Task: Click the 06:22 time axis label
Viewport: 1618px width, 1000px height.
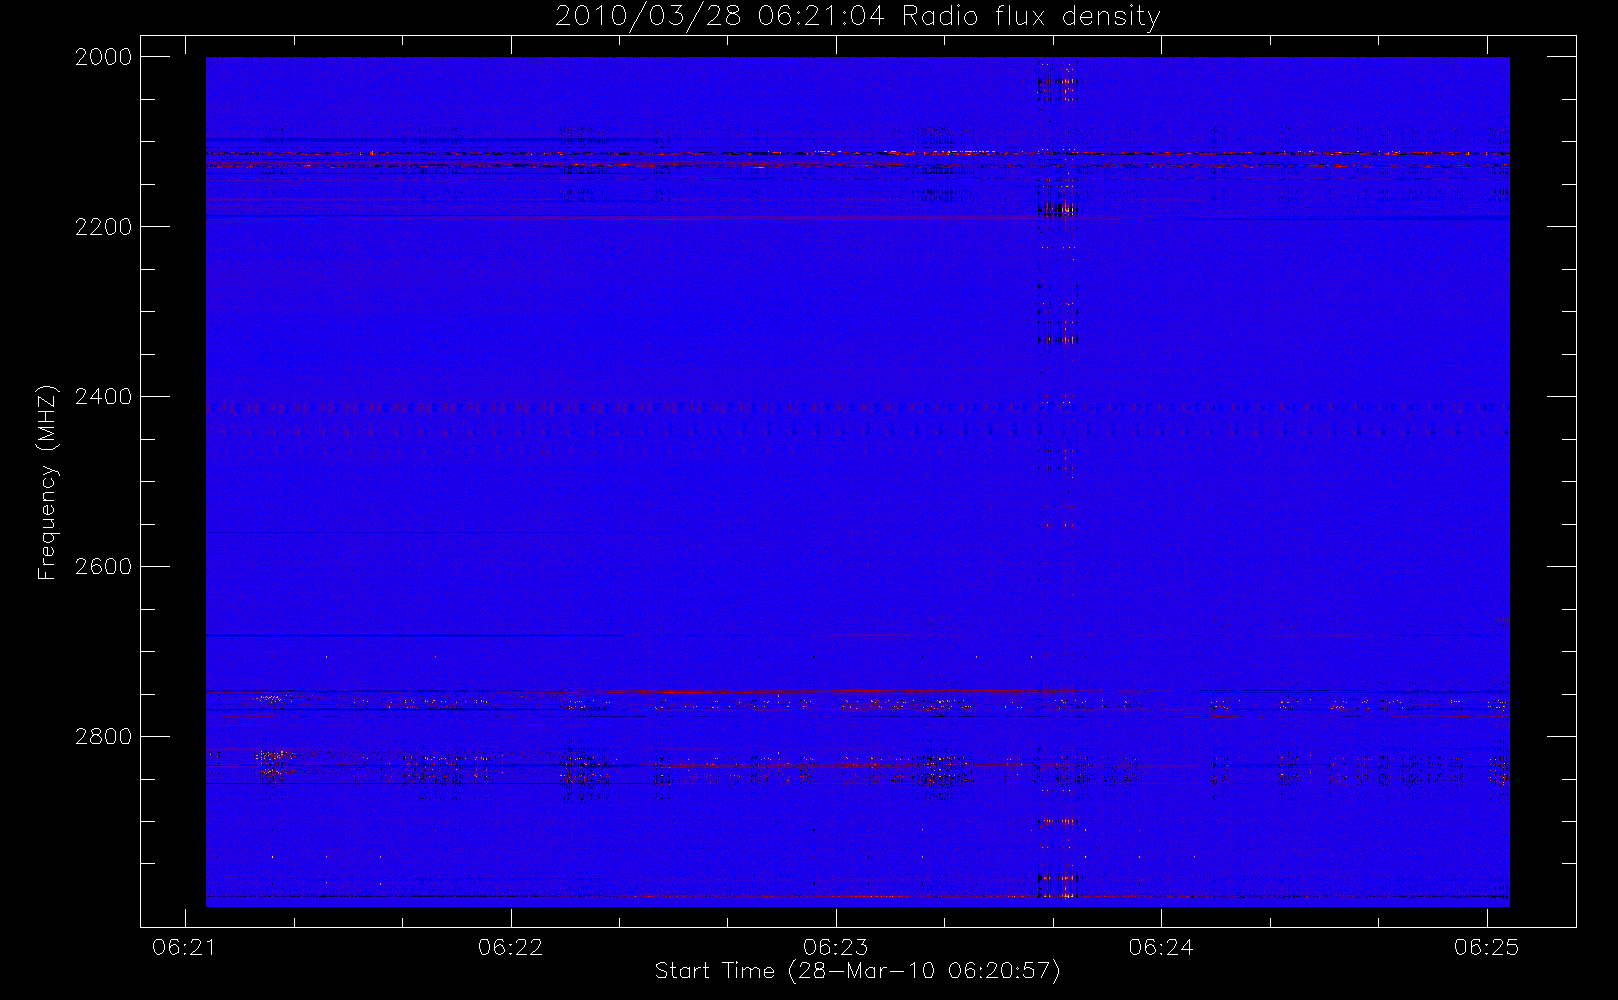Action: pos(510,947)
